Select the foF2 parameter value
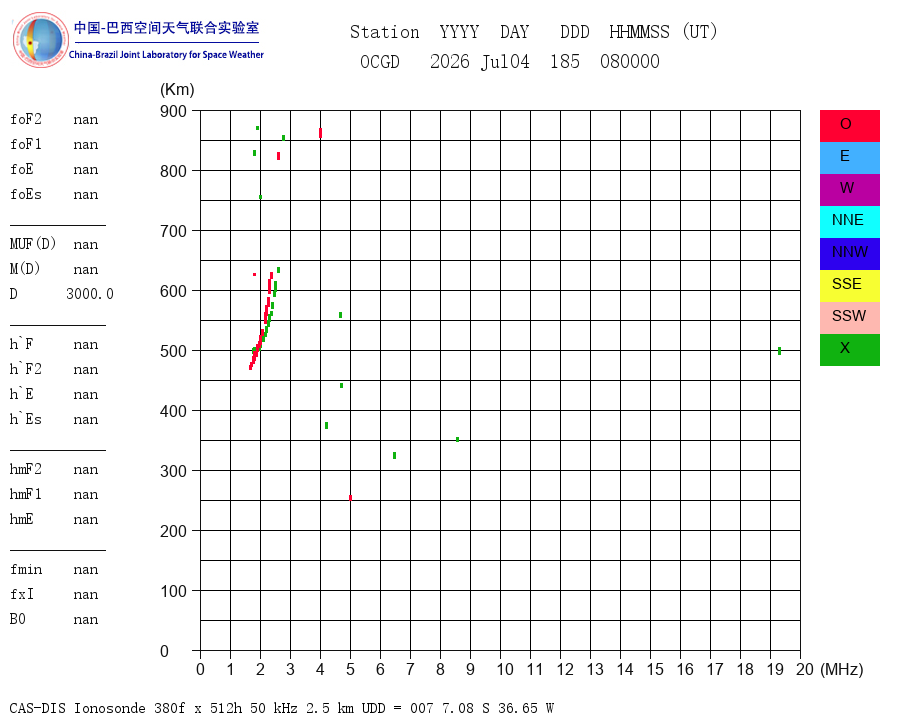The image size is (900, 720). [86, 120]
